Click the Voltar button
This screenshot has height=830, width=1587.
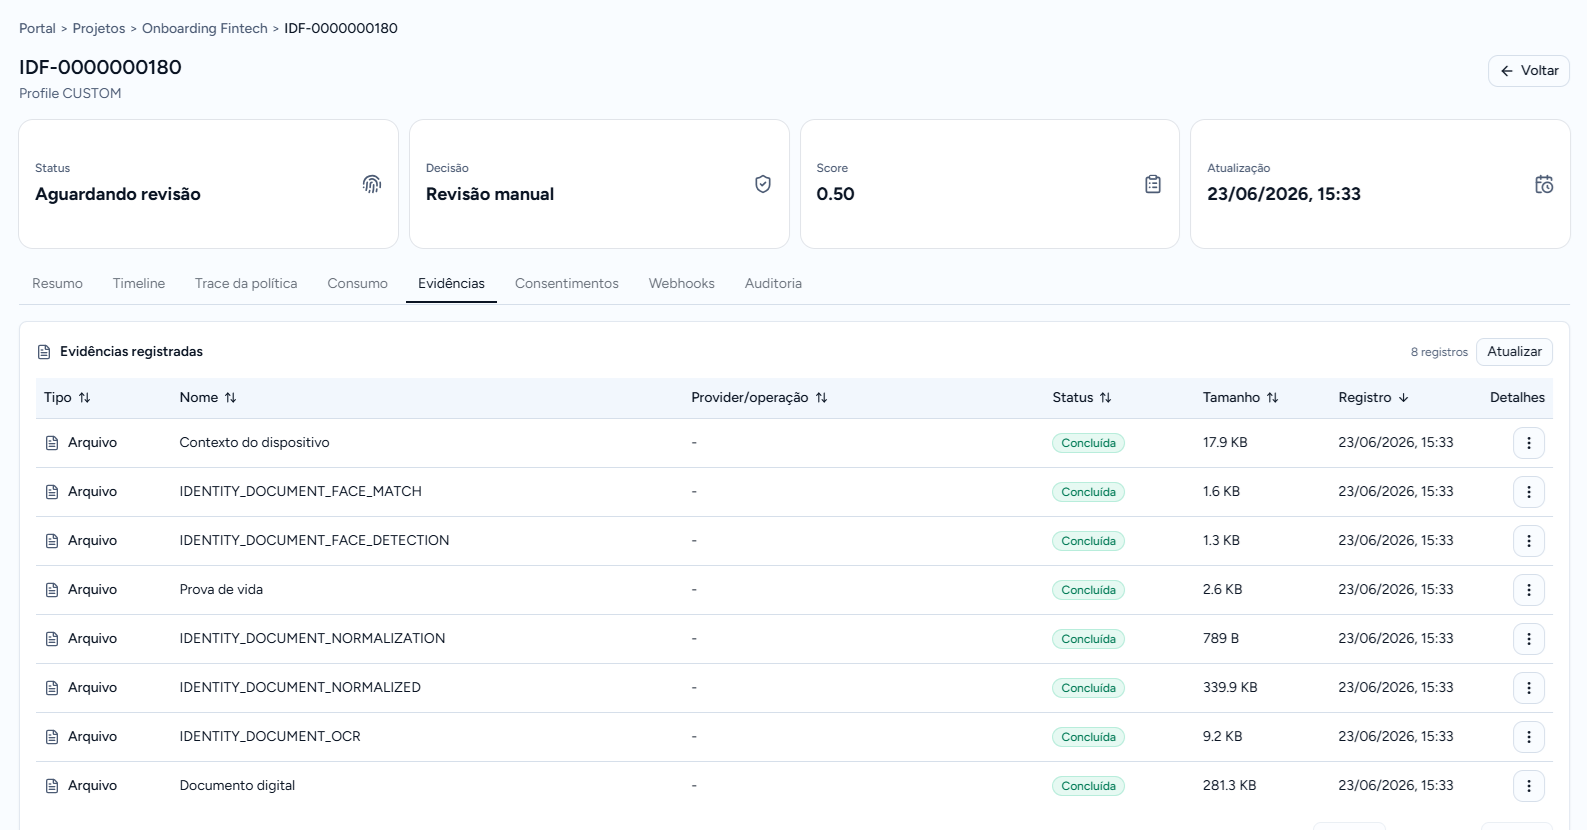tap(1528, 71)
